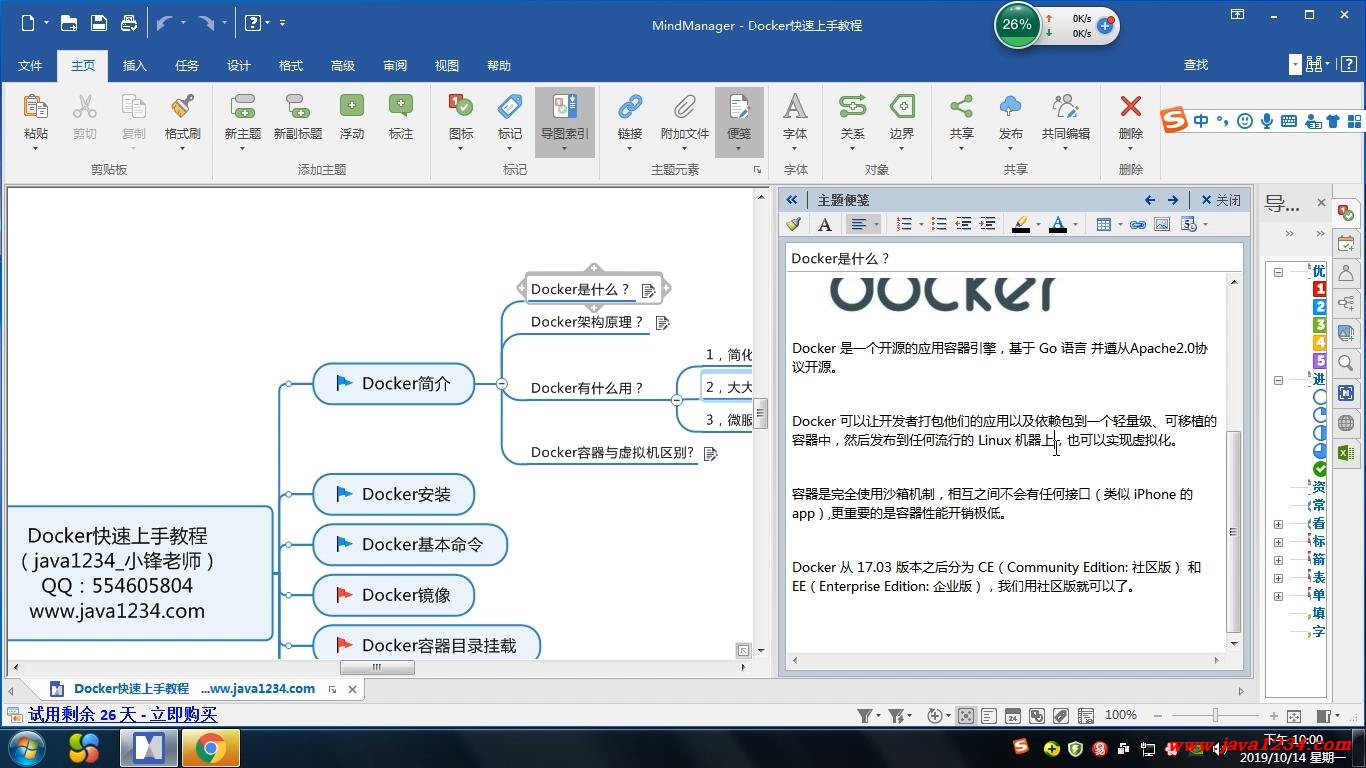Click the 发布 publish icon
The width and height of the screenshot is (1366, 768).
pyautogui.click(x=1011, y=106)
